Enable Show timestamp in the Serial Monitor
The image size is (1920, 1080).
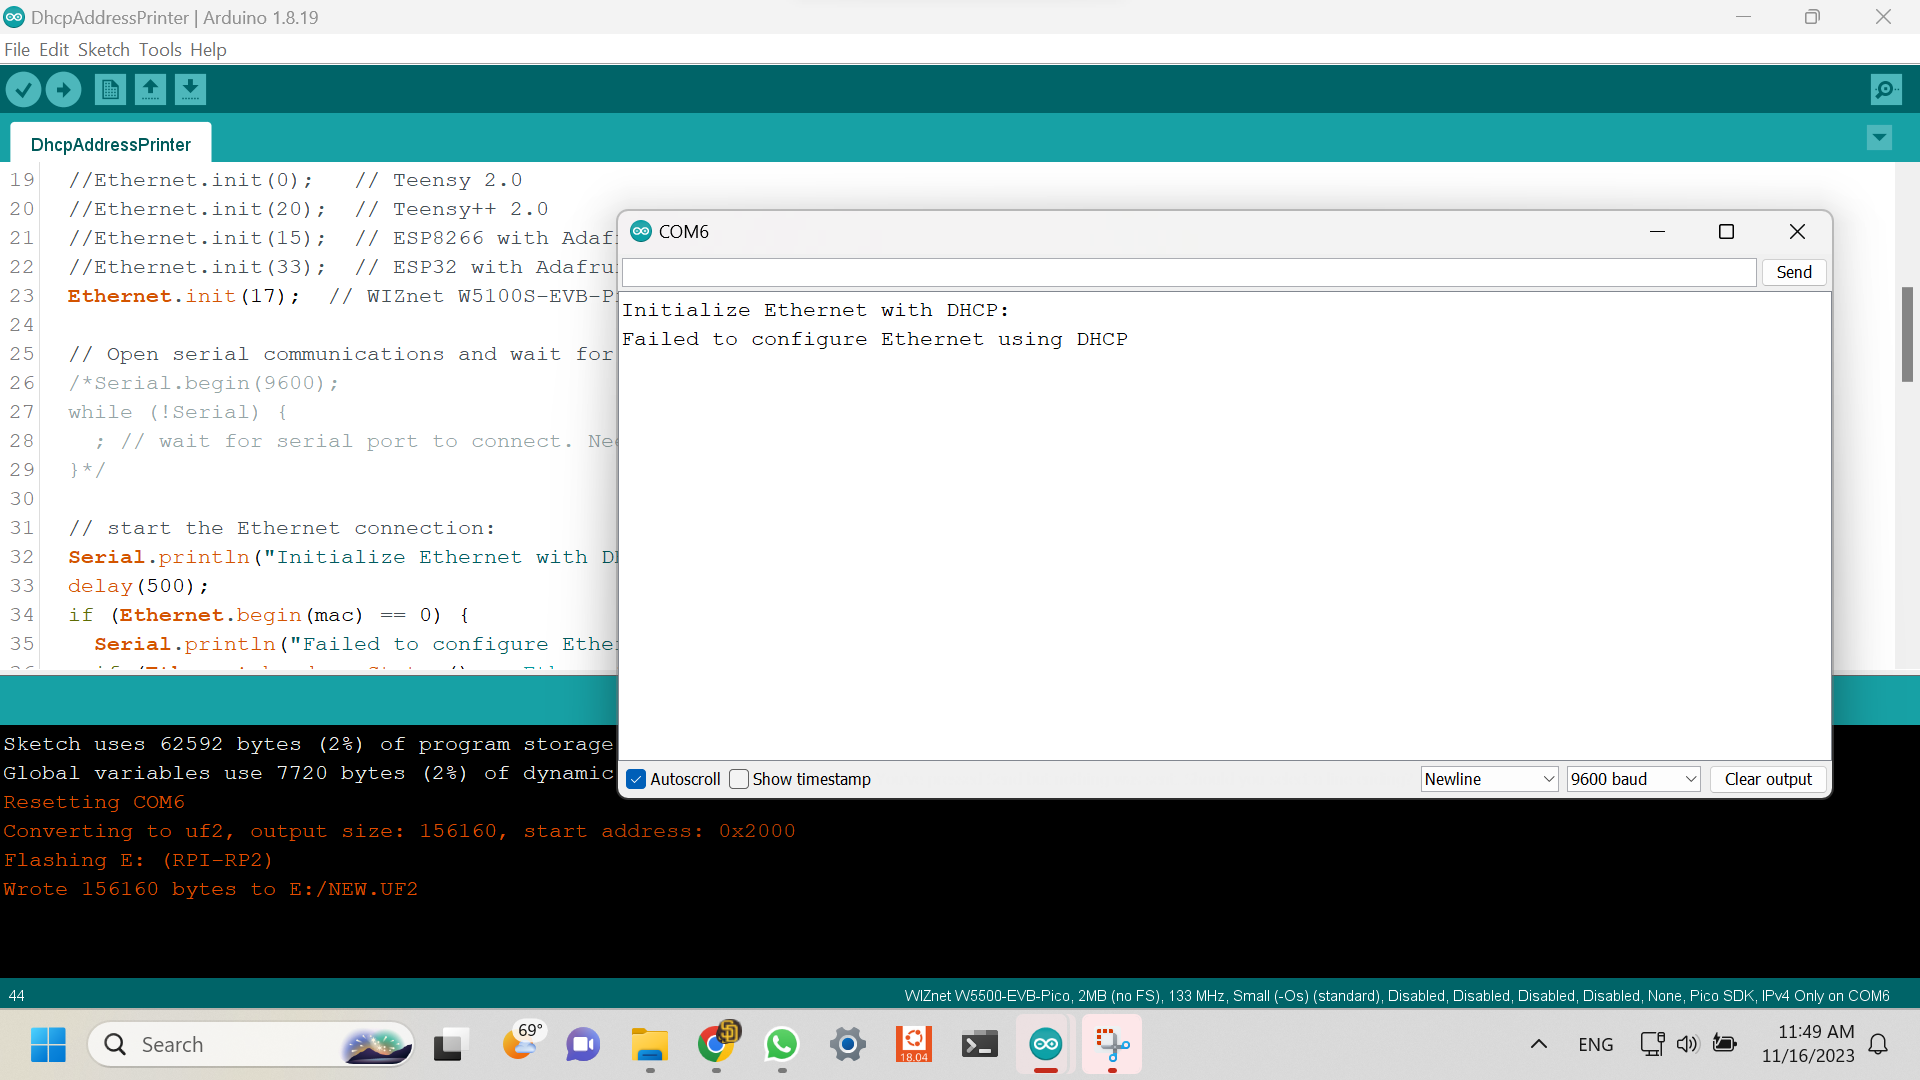coord(739,779)
